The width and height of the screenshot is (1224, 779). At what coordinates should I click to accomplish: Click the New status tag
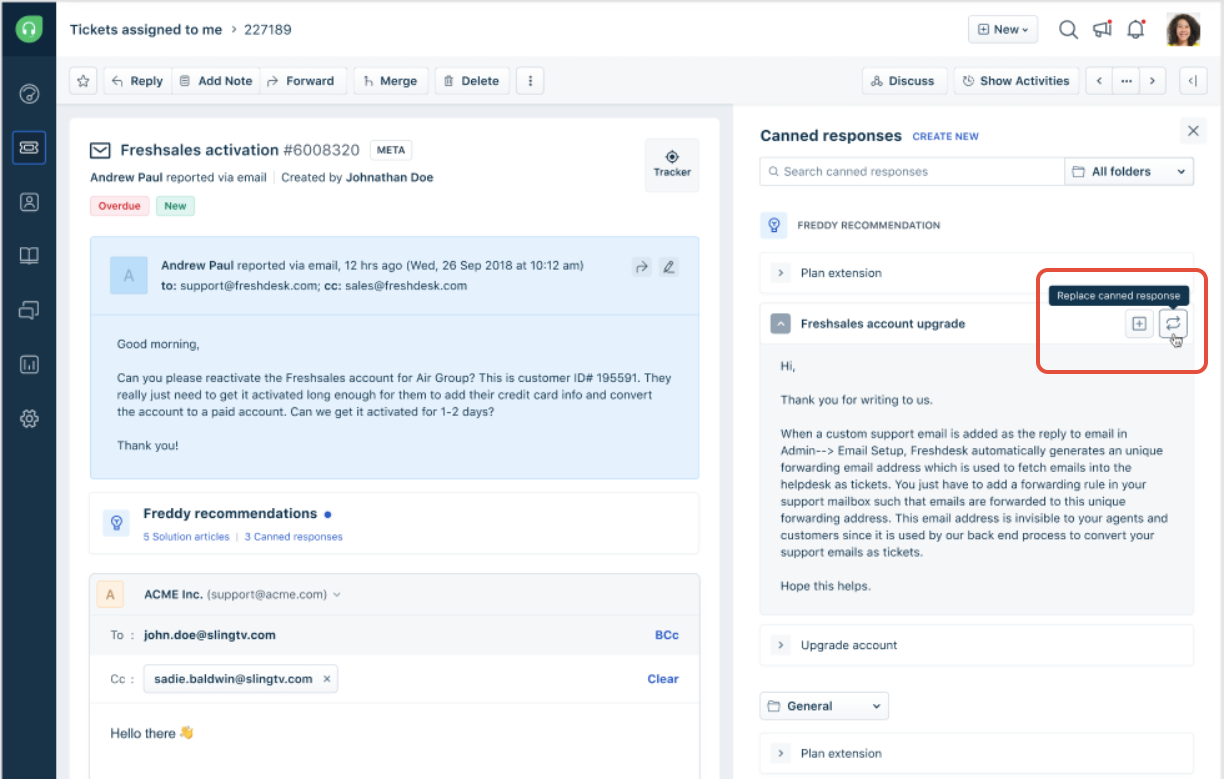175,206
